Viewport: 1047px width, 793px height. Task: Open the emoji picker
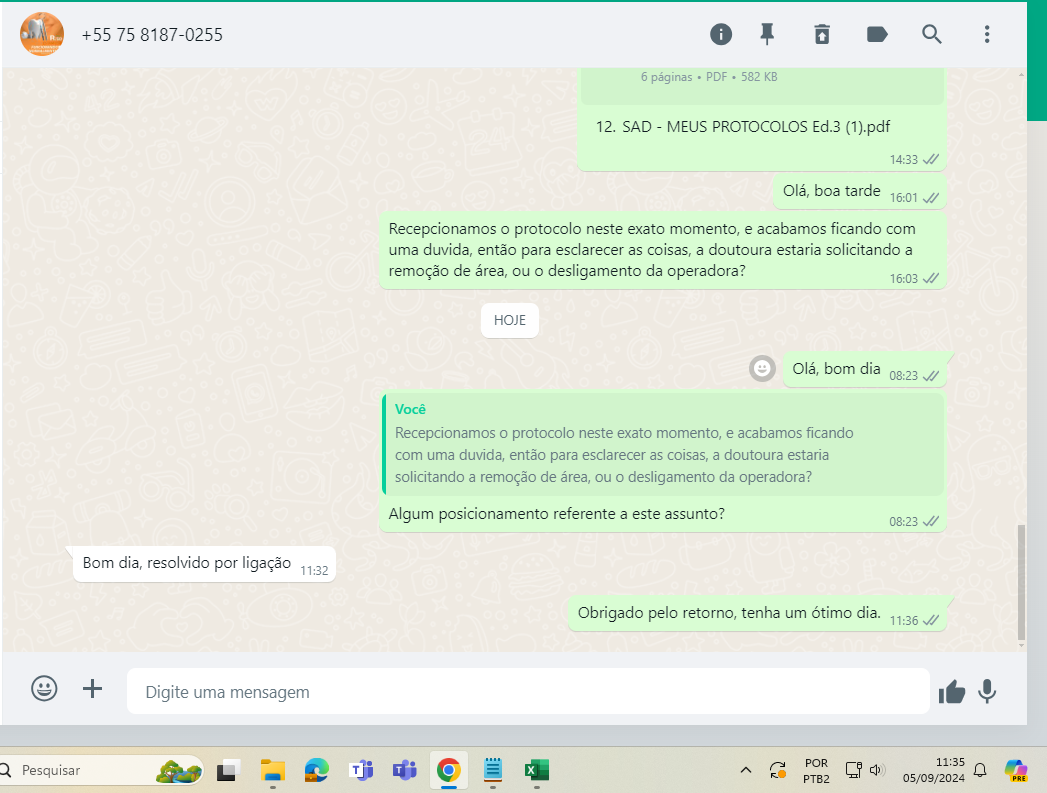(x=44, y=688)
